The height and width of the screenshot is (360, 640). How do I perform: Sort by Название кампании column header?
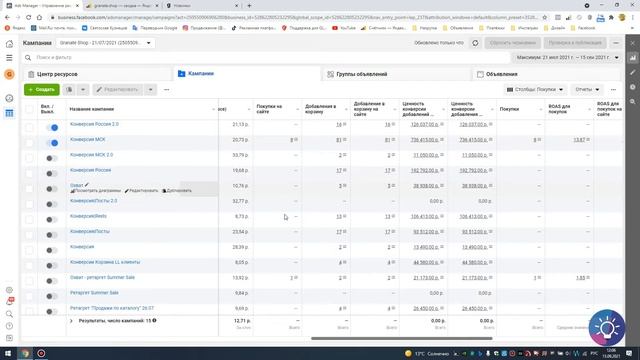pos(92,109)
